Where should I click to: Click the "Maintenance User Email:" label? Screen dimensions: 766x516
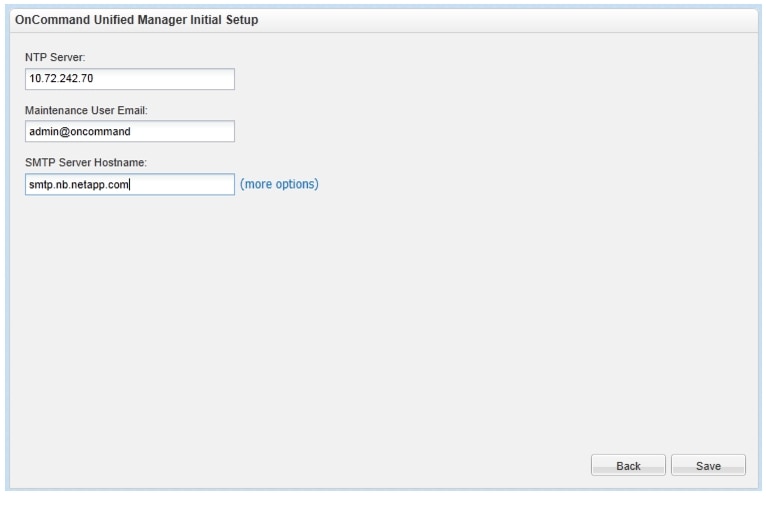click(85, 111)
